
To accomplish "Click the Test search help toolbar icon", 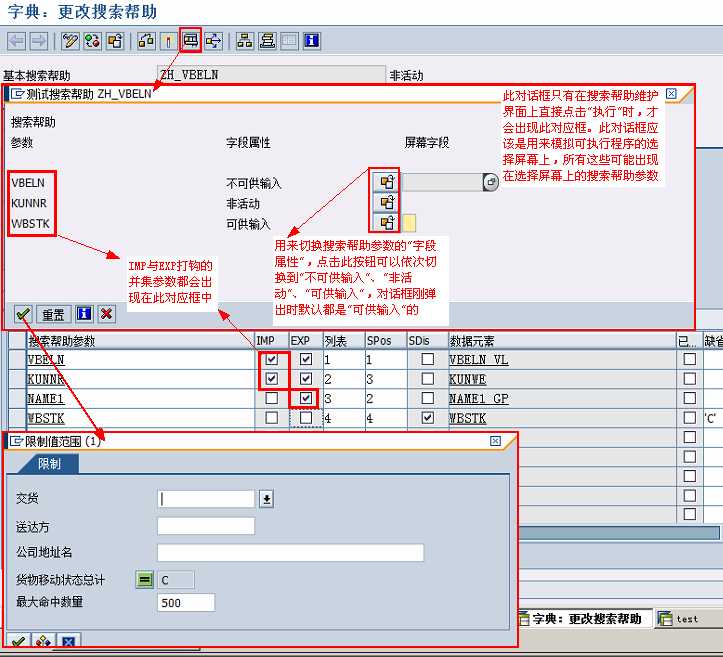I will 190,41.
